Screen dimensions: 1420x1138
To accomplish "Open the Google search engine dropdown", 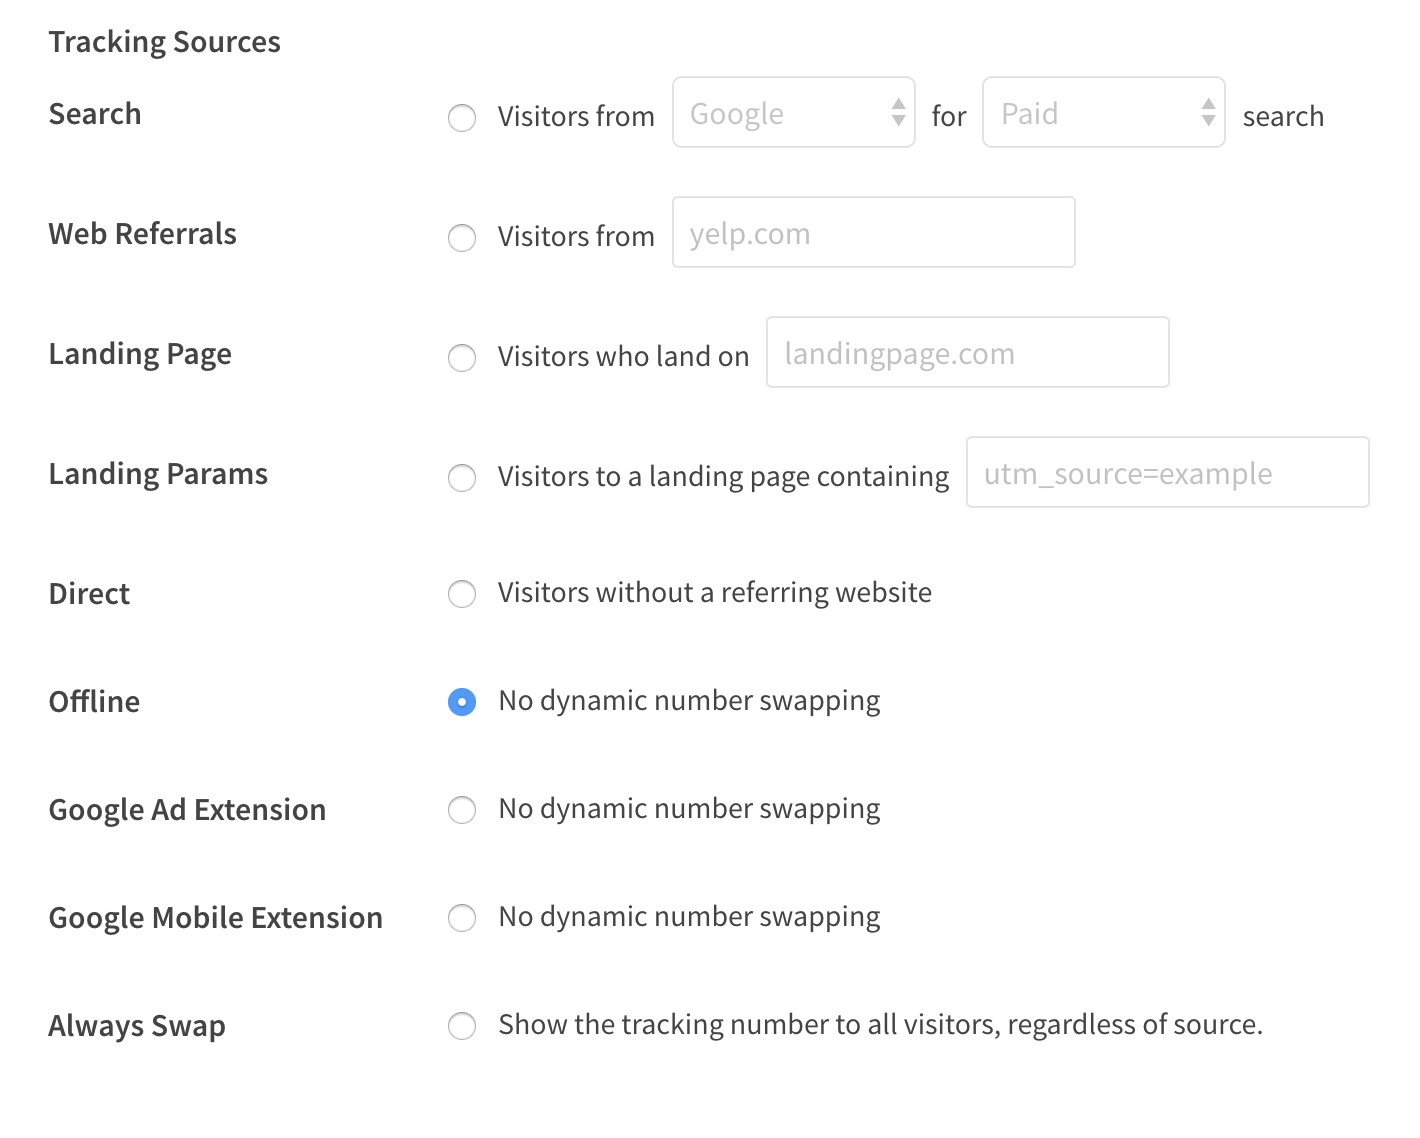I will [x=793, y=113].
